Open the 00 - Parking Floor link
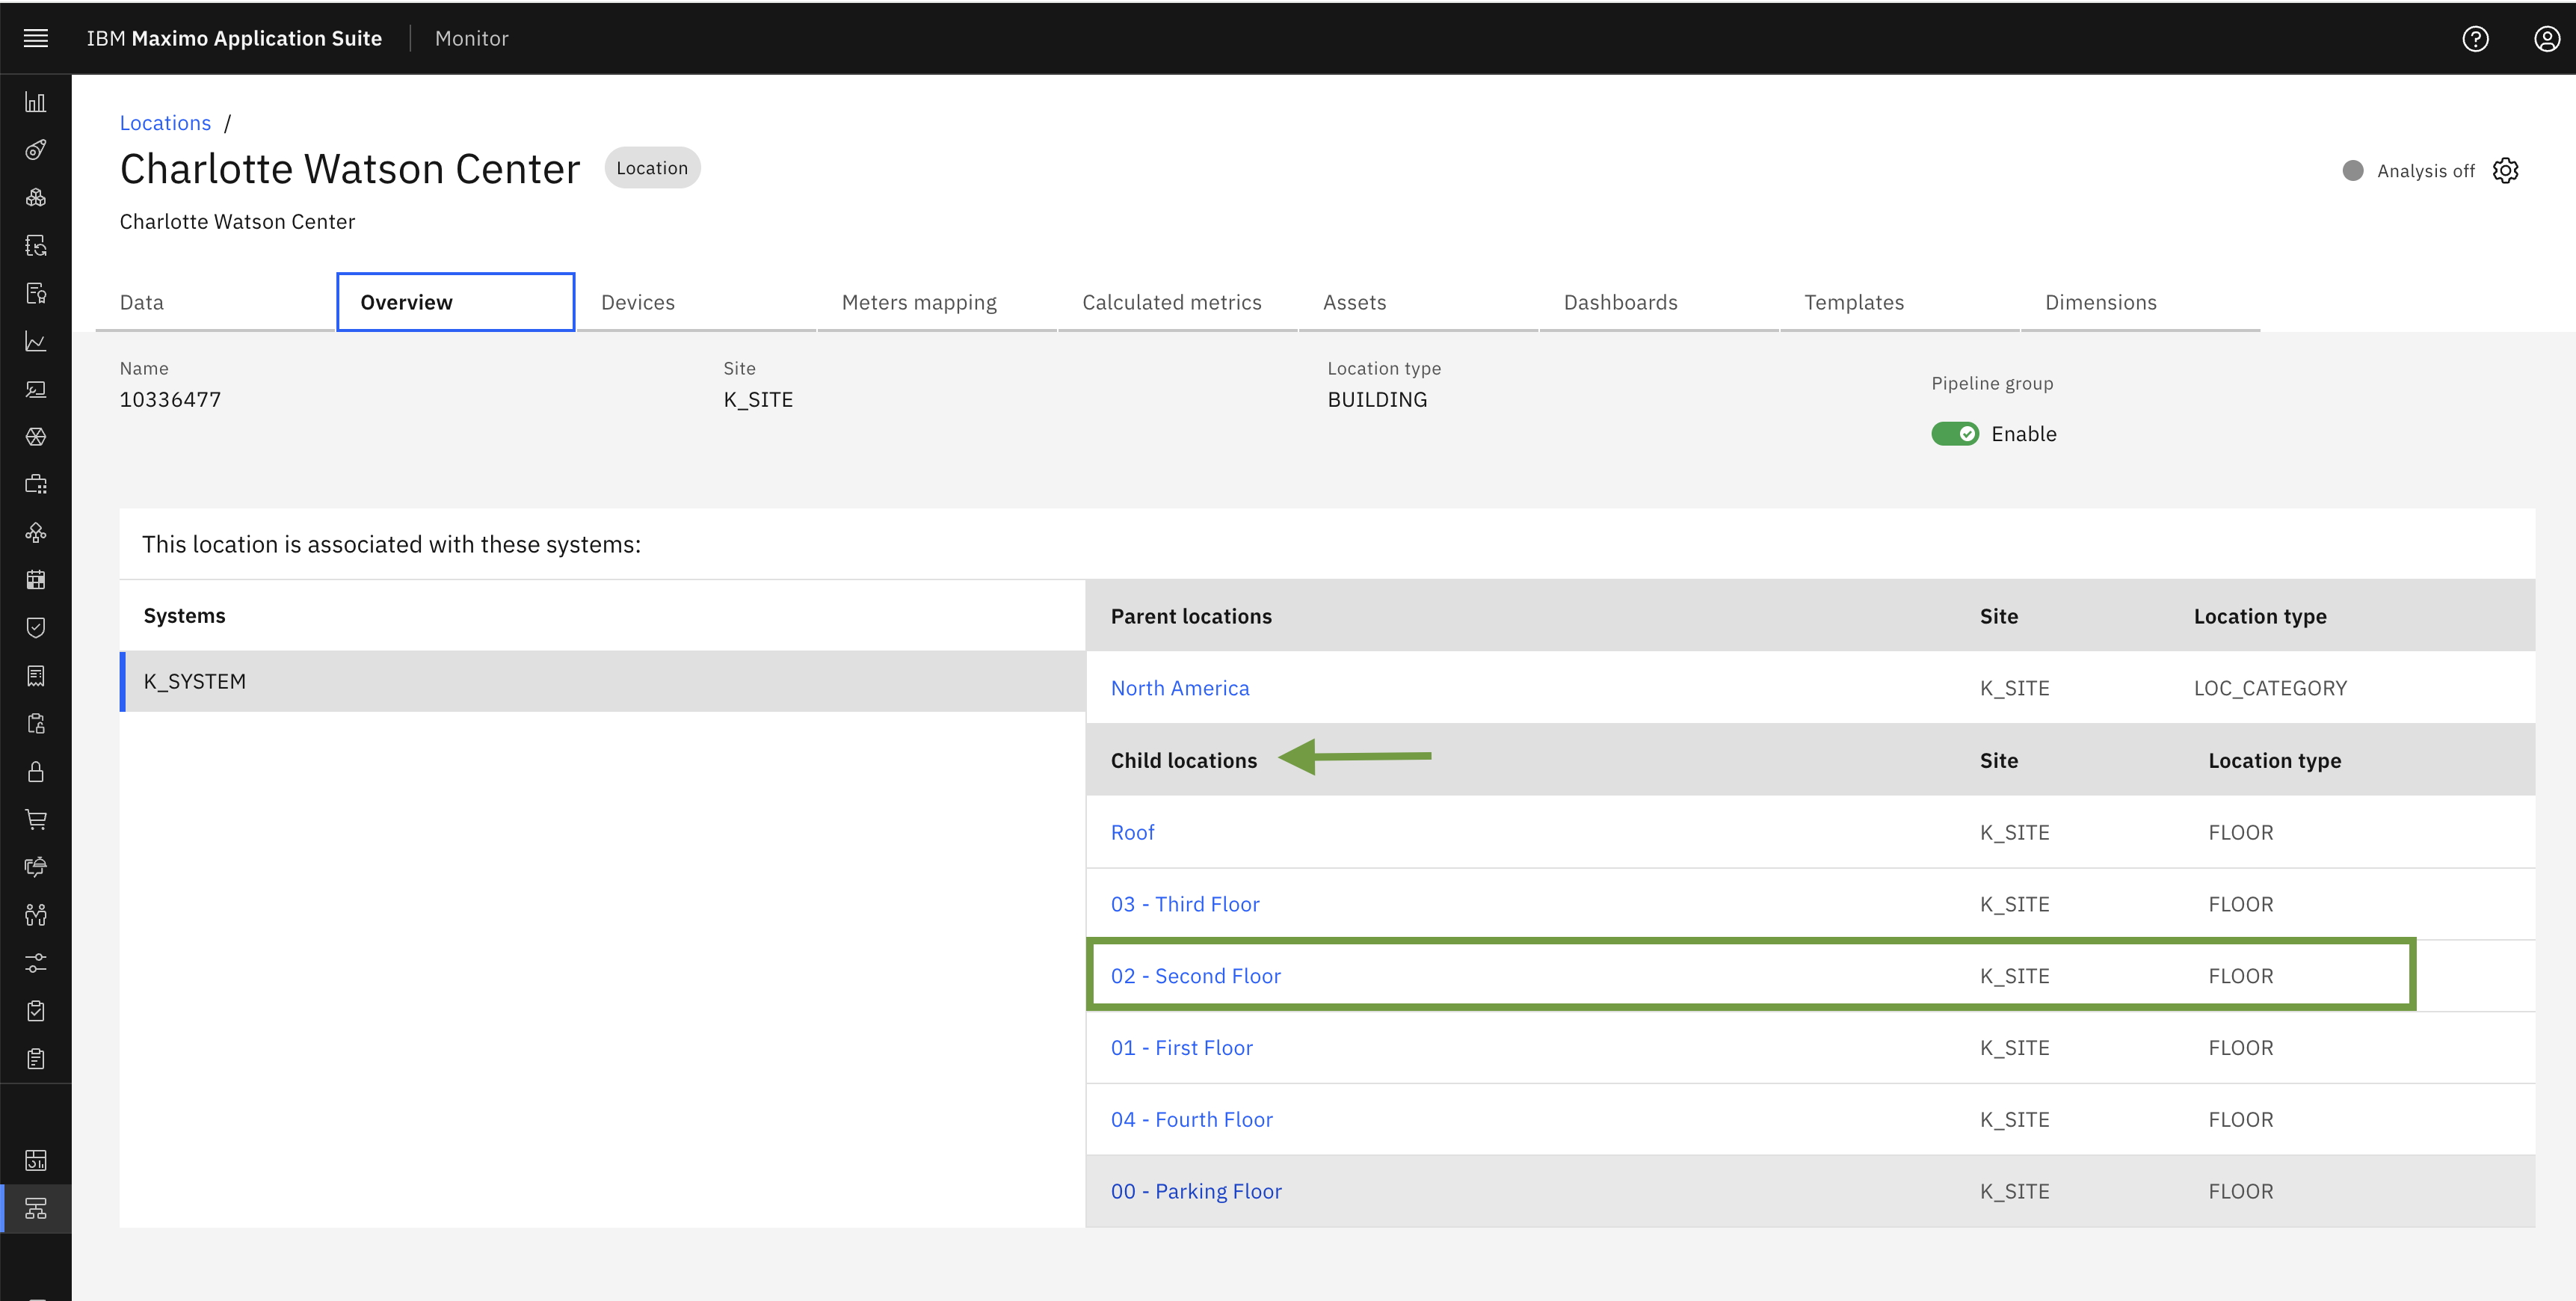Image resolution: width=2576 pixels, height=1301 pixels. [1196, 1192]
